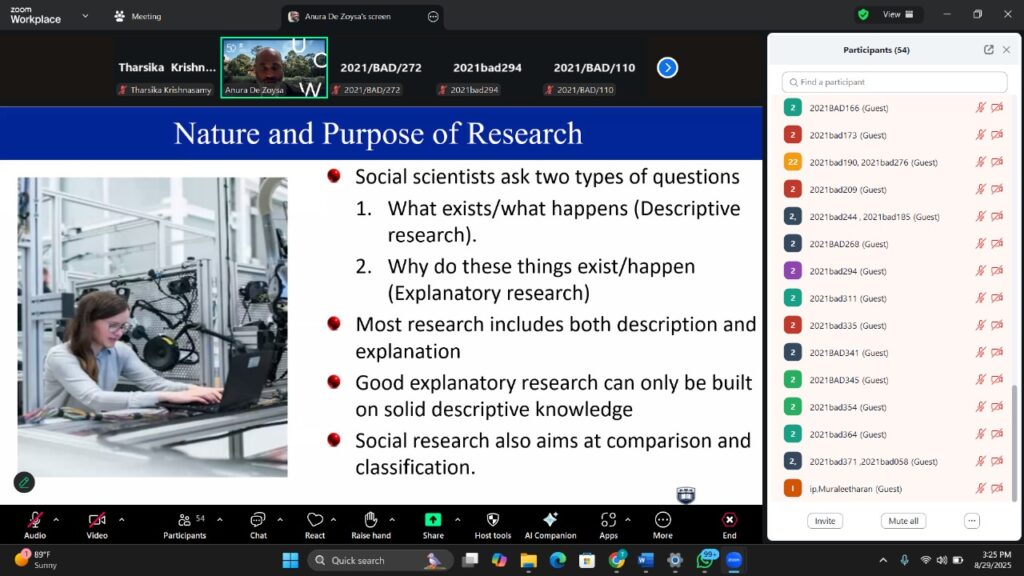Expand the Audio options arrow

56,519
